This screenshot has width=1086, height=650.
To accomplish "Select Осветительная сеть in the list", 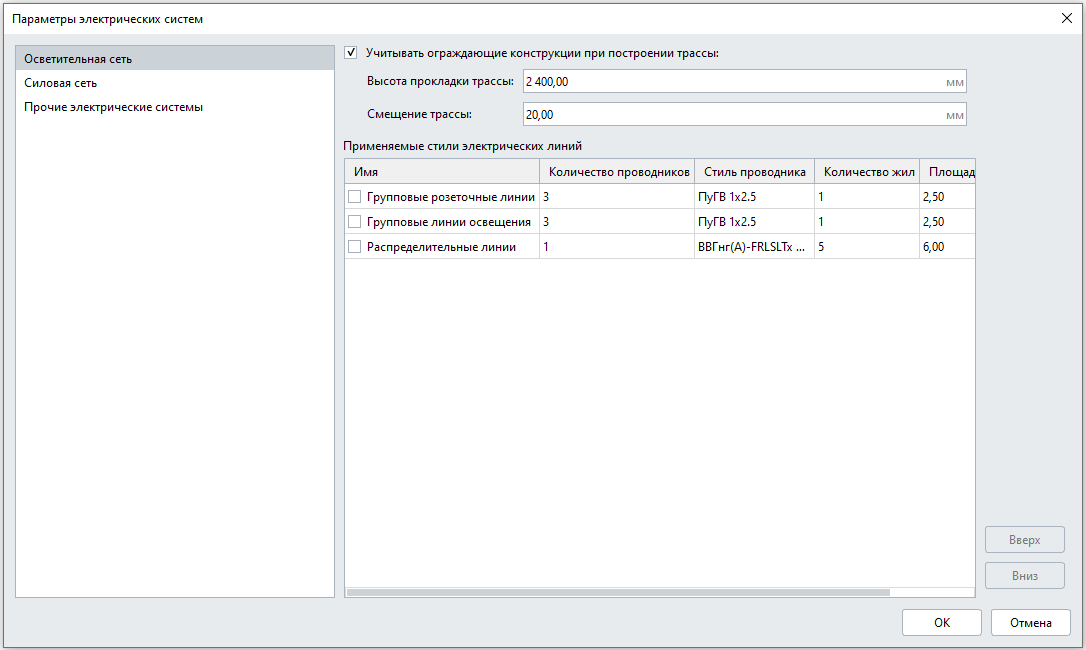I will pos(175,59).
